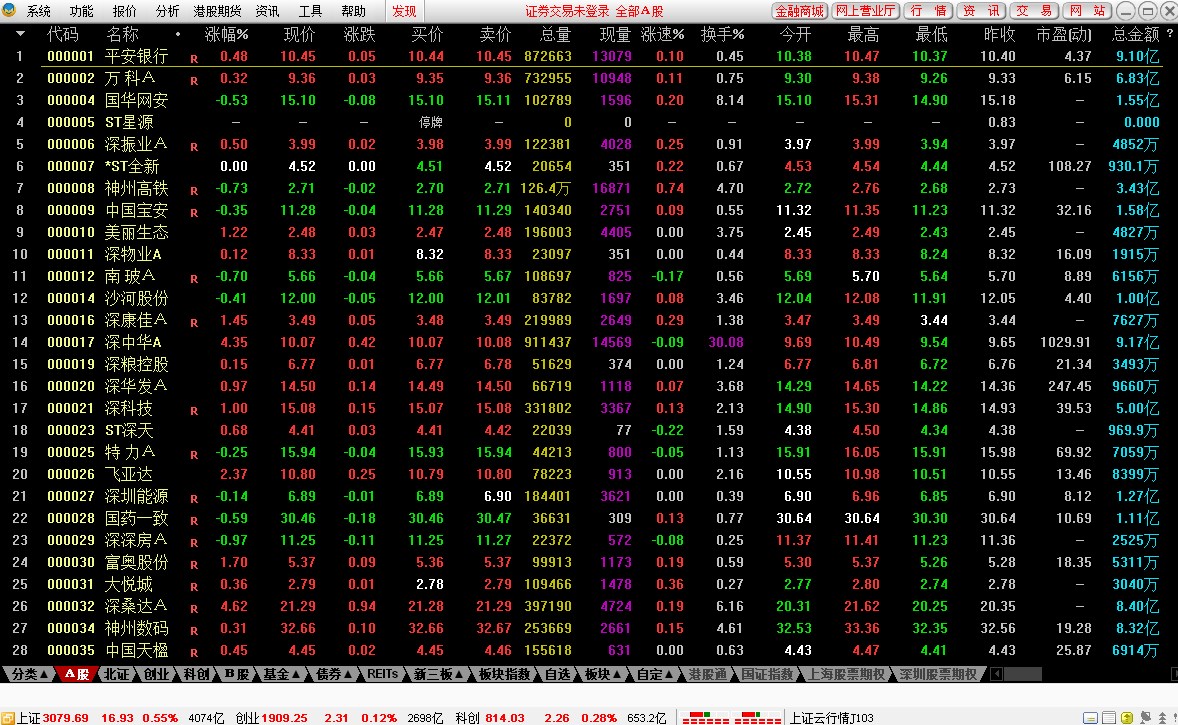Select stock row 000002 万科A
The image size is (1178, 725).
pos(589,78)
